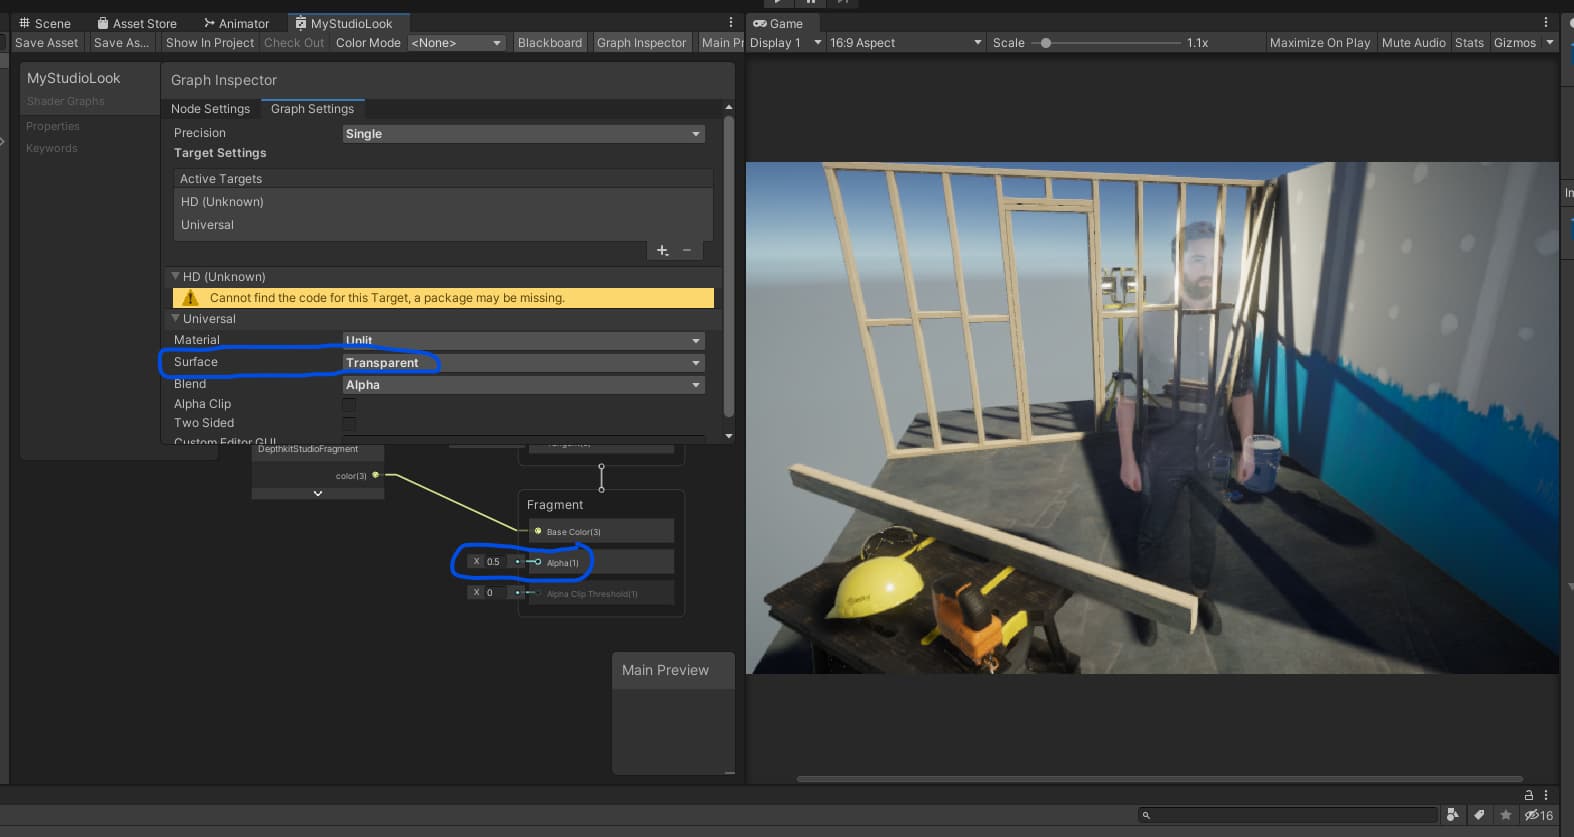This screenshot has height=837, width=1574.
Task: Switch to the Animator tab
Action: tap(236, 23)
